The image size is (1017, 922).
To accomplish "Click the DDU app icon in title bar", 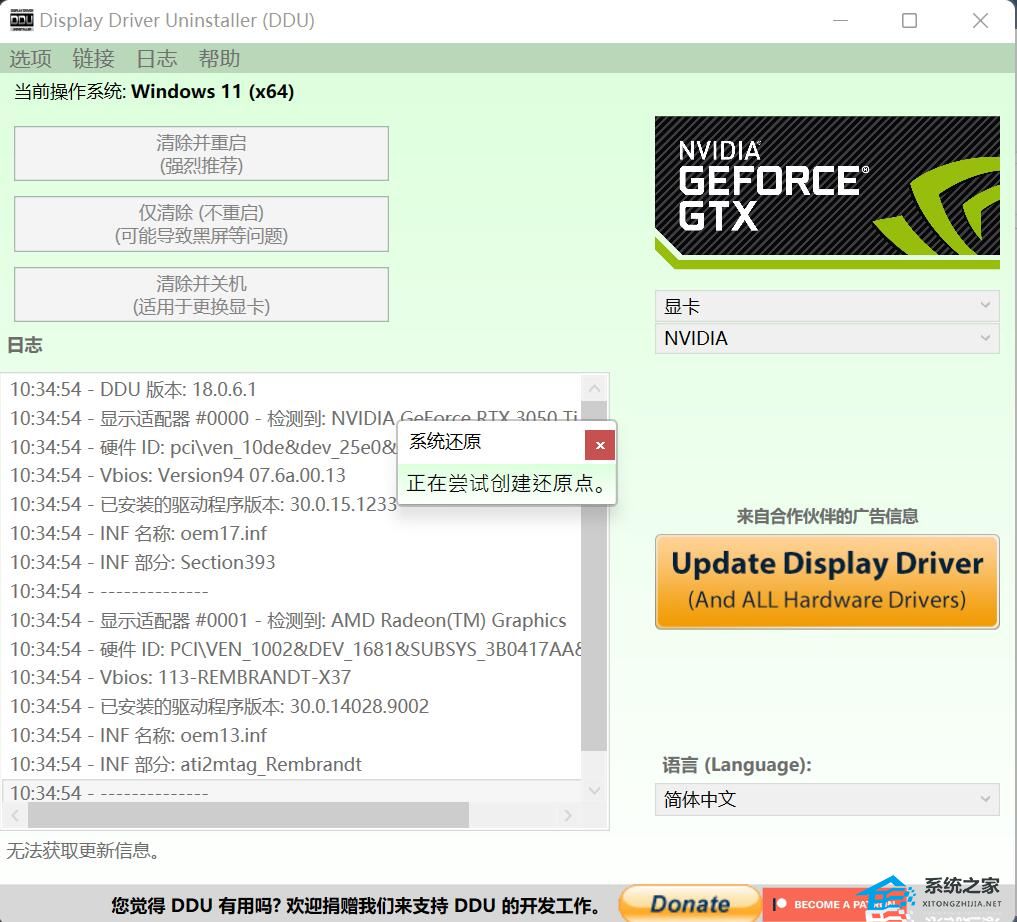I will point(21,20).
